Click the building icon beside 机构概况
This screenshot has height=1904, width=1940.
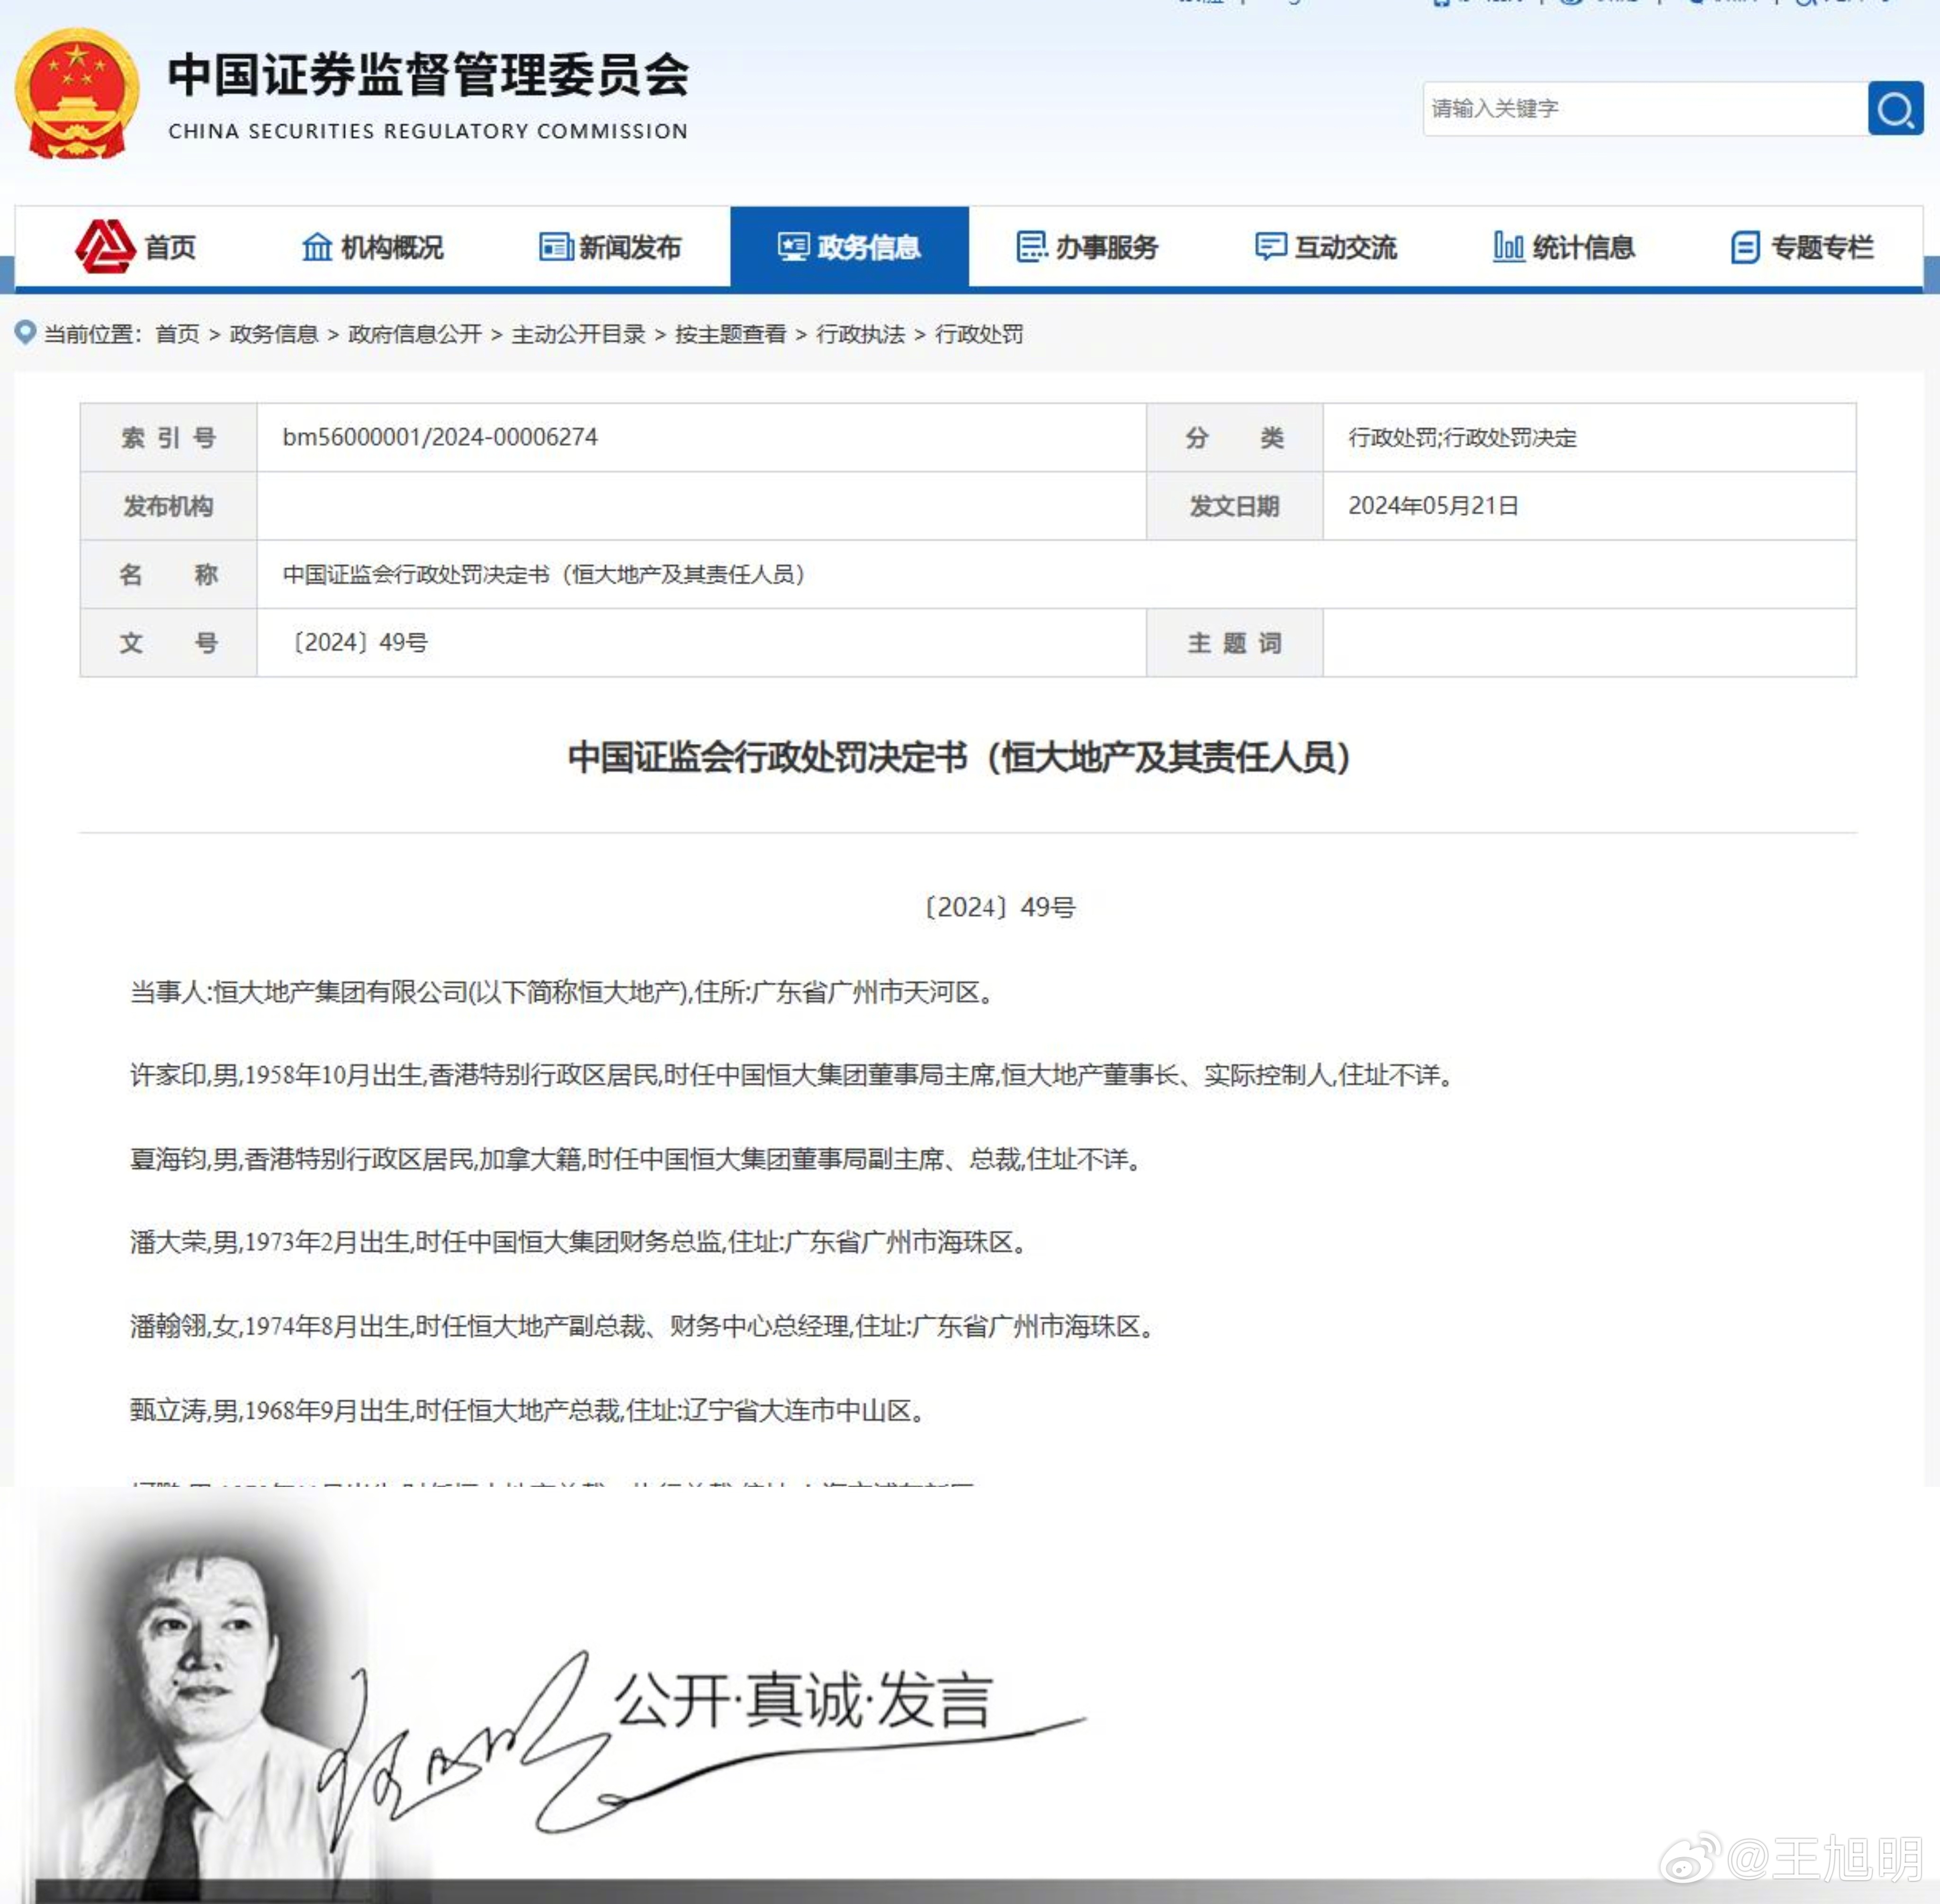[x=317, y=246]
